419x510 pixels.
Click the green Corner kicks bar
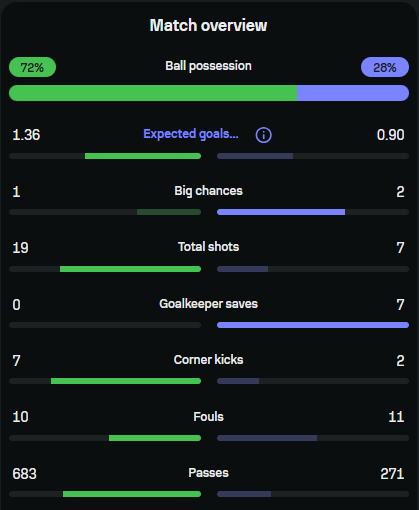[x=126, y=381]
